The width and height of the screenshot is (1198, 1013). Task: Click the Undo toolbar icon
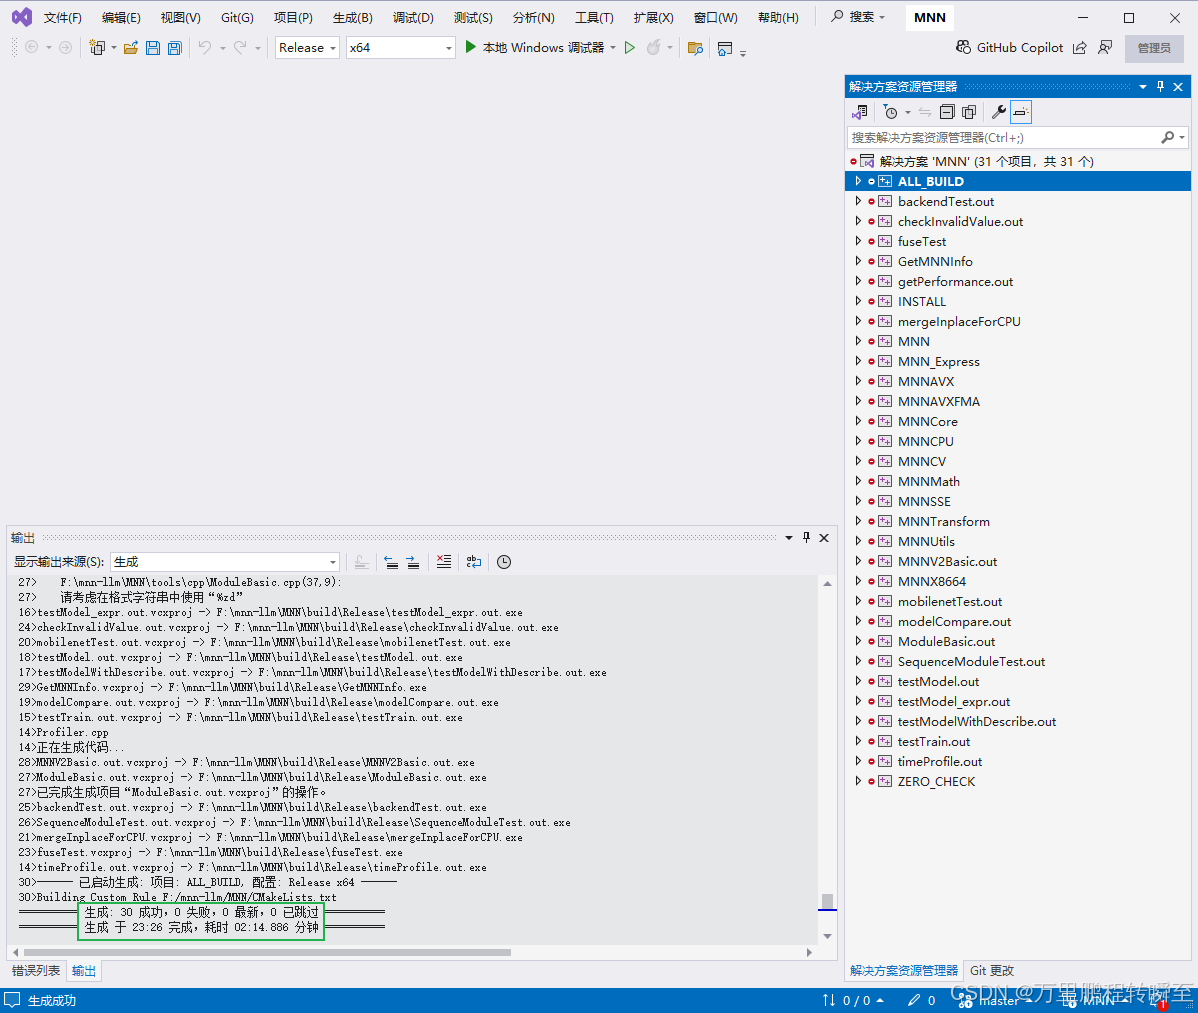coord(205,47)
